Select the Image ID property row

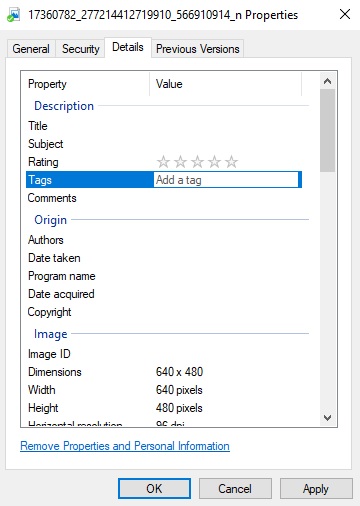pos(164,354)
